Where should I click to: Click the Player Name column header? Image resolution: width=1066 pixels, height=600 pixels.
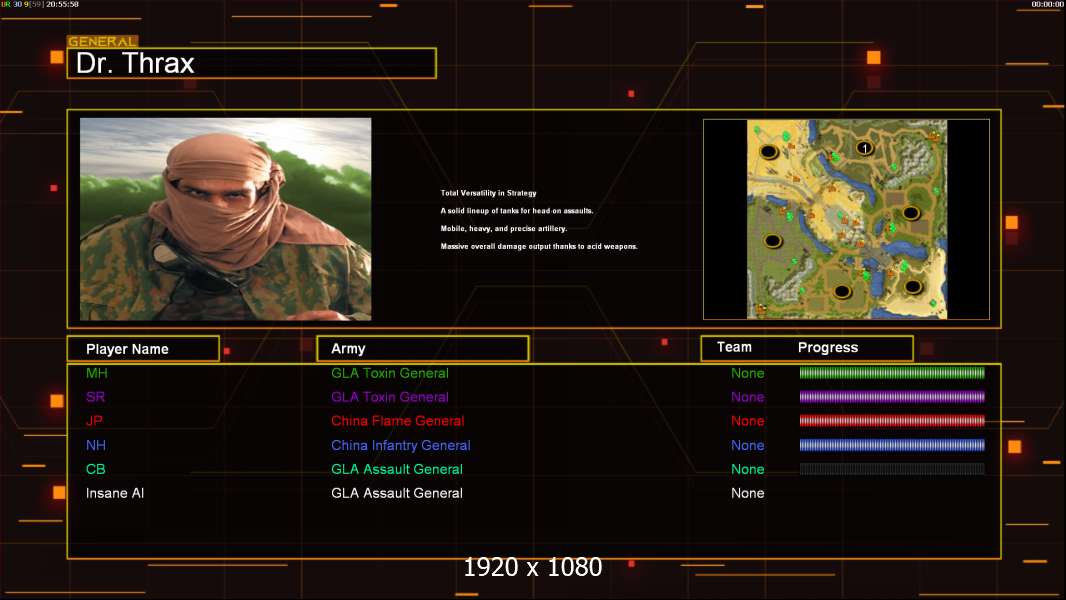(143, 349)
